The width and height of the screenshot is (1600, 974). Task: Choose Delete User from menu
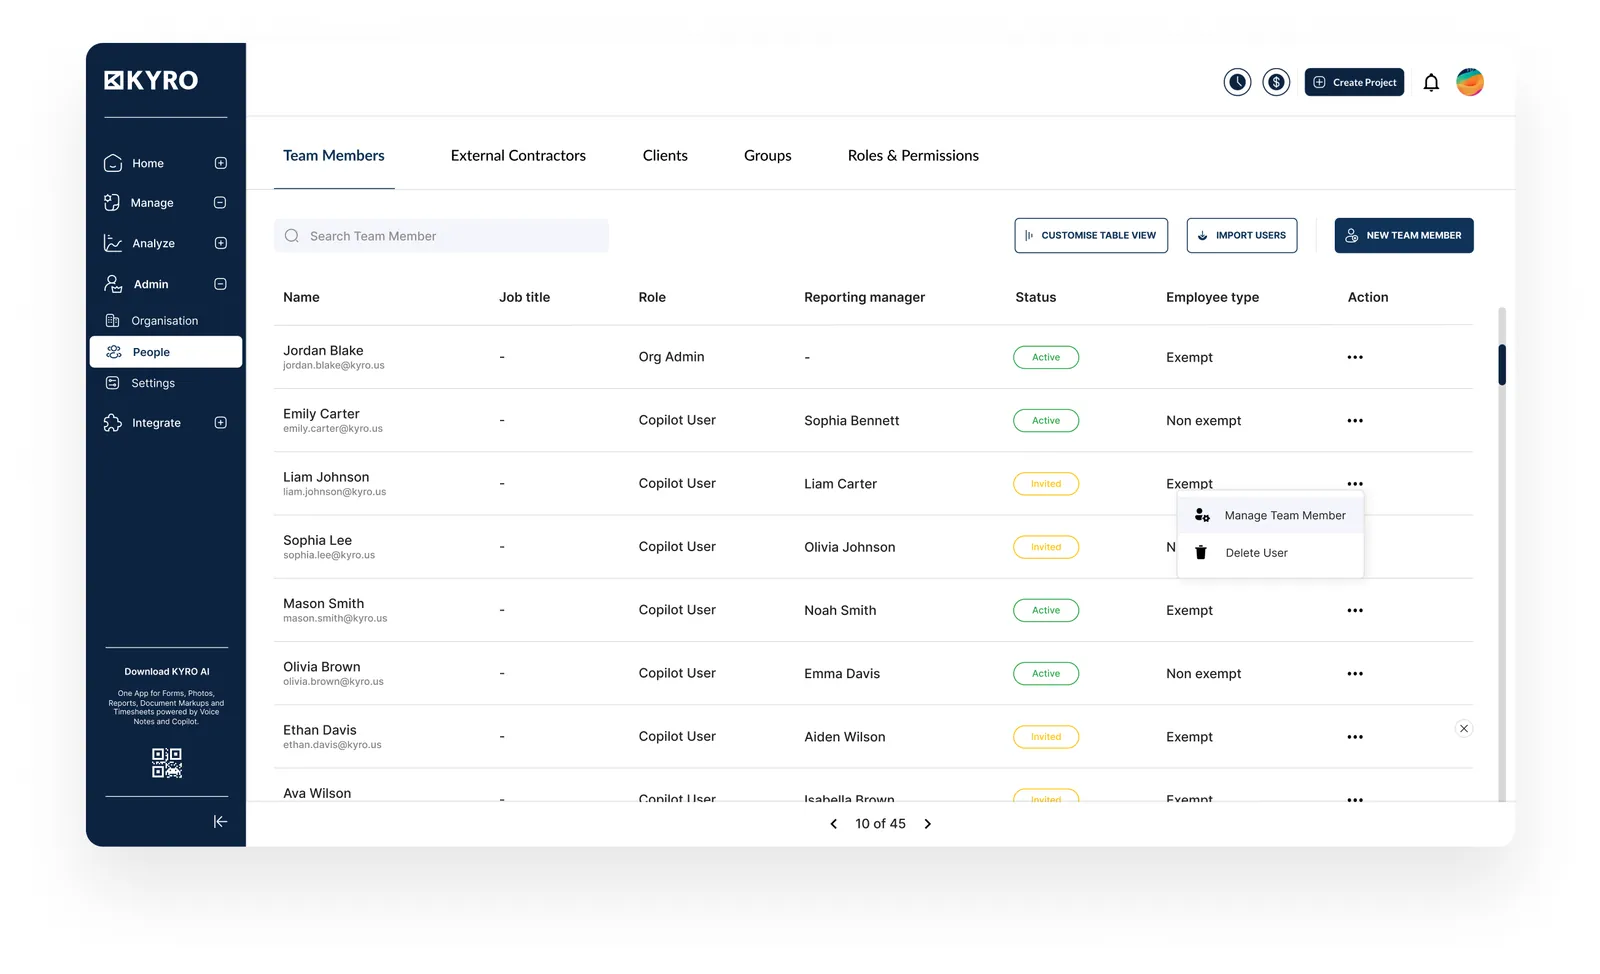(x=1271, y=552)
